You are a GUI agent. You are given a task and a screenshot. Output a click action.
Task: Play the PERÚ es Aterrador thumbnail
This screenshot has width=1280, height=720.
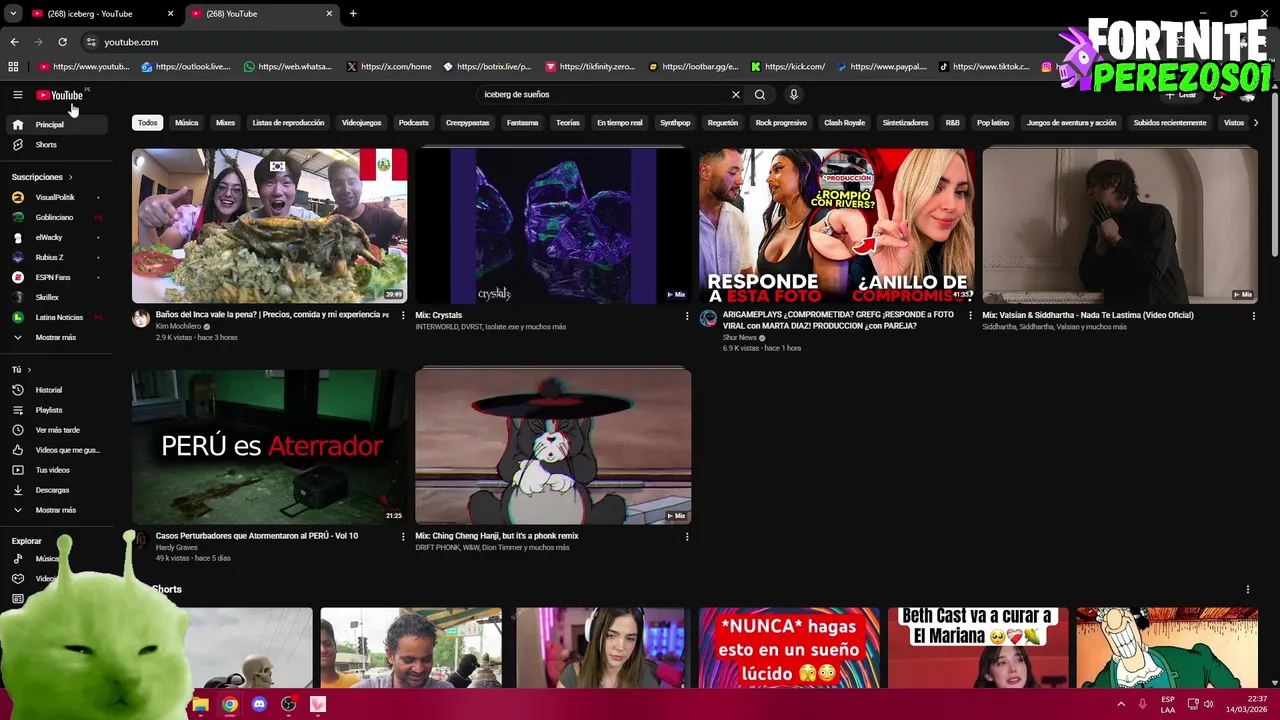click(x=270, y=447)
